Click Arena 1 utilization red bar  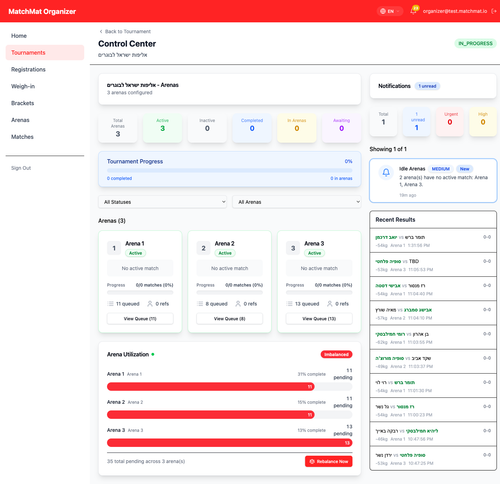point(211,387)
